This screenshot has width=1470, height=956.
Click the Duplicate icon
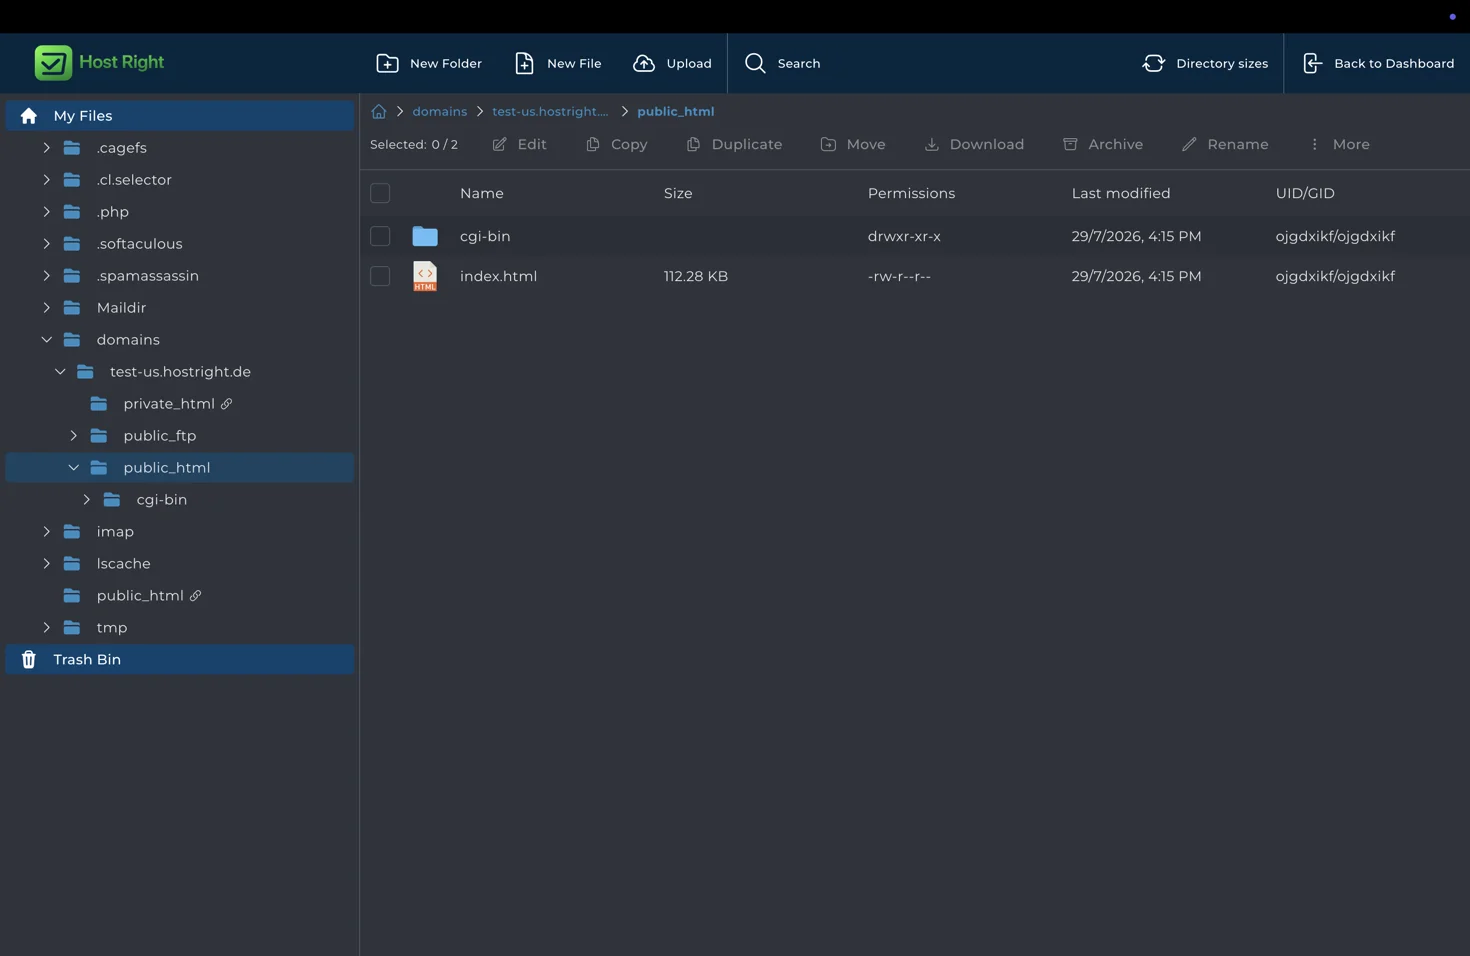(693, 144)
